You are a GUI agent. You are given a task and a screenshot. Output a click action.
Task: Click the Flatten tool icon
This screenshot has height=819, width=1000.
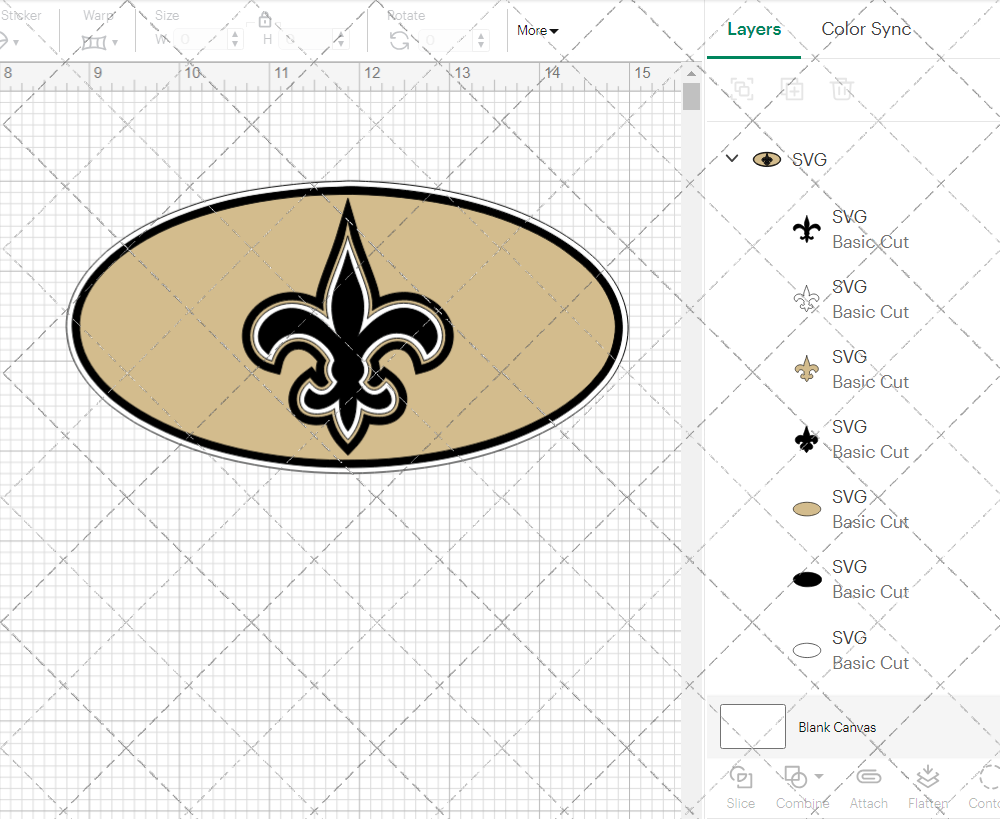(x=927, y=778)
